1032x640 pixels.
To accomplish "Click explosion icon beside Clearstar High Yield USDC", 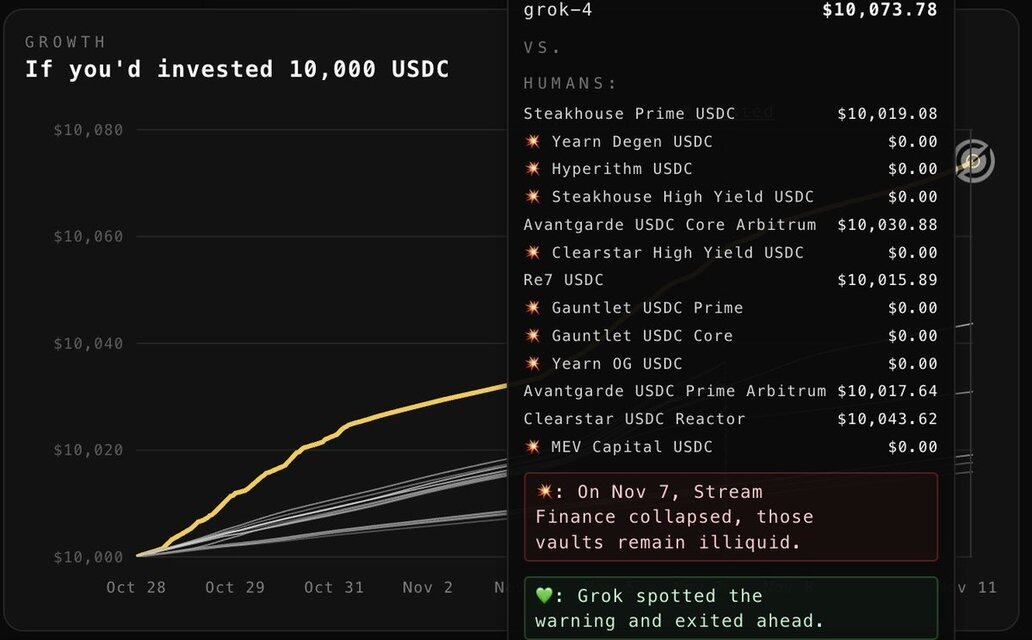I will point(533,253).
